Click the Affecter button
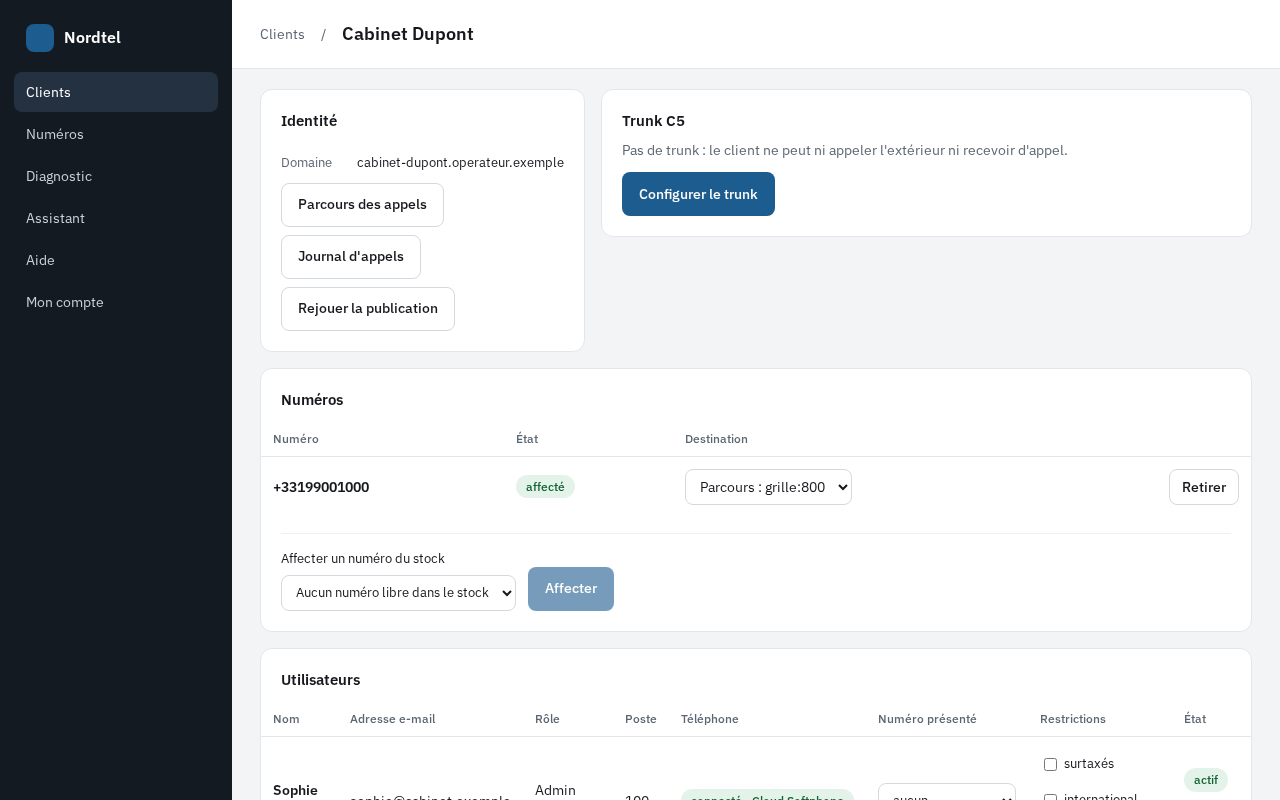This screenshot has width=1280, height=800. click(571, 589)
